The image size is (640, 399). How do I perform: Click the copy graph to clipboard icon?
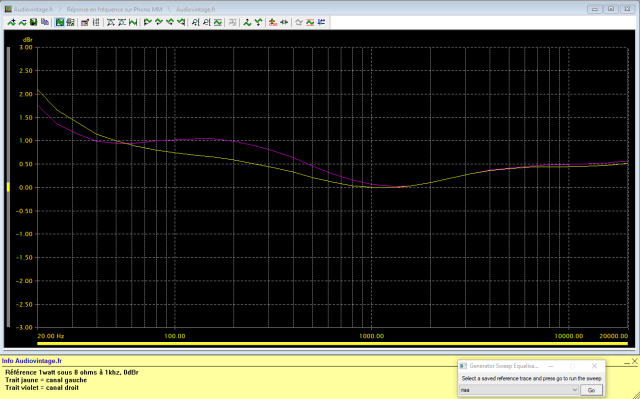click(x=45, y=22)
